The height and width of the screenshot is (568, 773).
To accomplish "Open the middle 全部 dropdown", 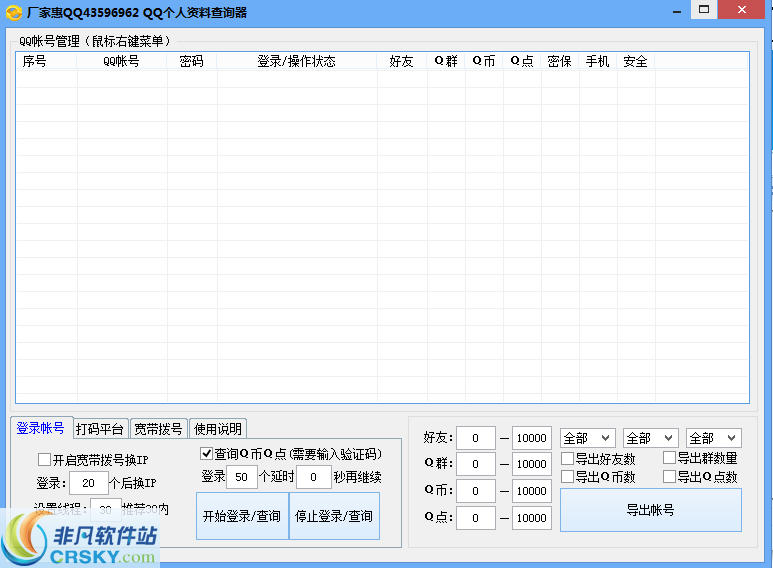I will click(x=651, y=438).
